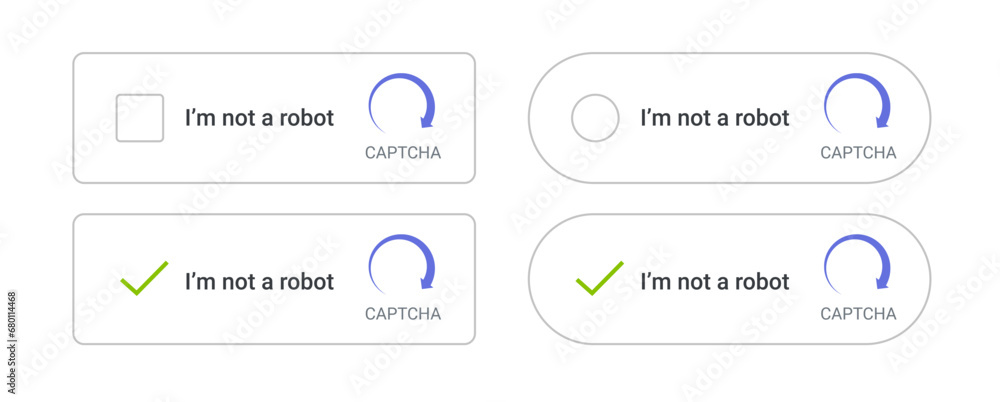
Task: Toggle the green checkmark in the pill-shaped widget
Action: click(599, 278)
